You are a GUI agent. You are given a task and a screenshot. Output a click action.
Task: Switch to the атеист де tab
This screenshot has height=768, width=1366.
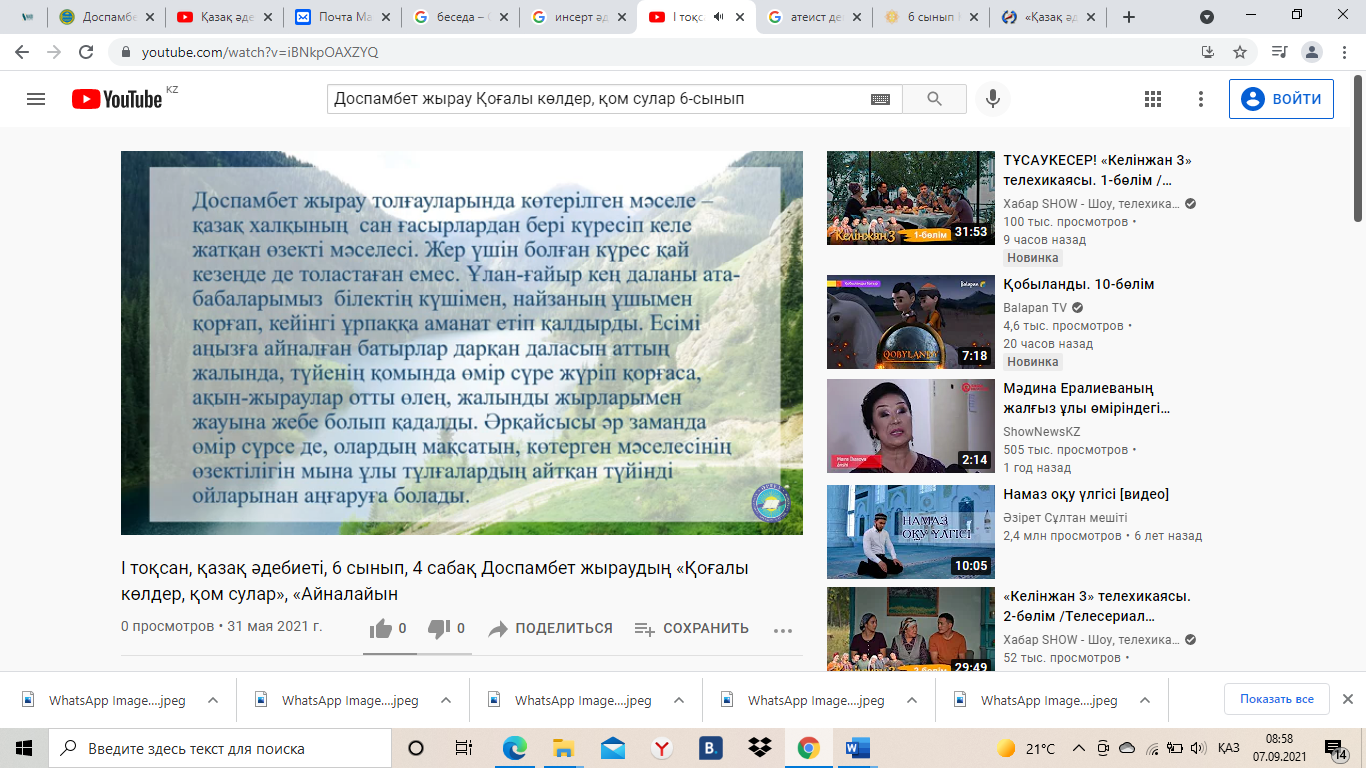click(x=814, y=17)
